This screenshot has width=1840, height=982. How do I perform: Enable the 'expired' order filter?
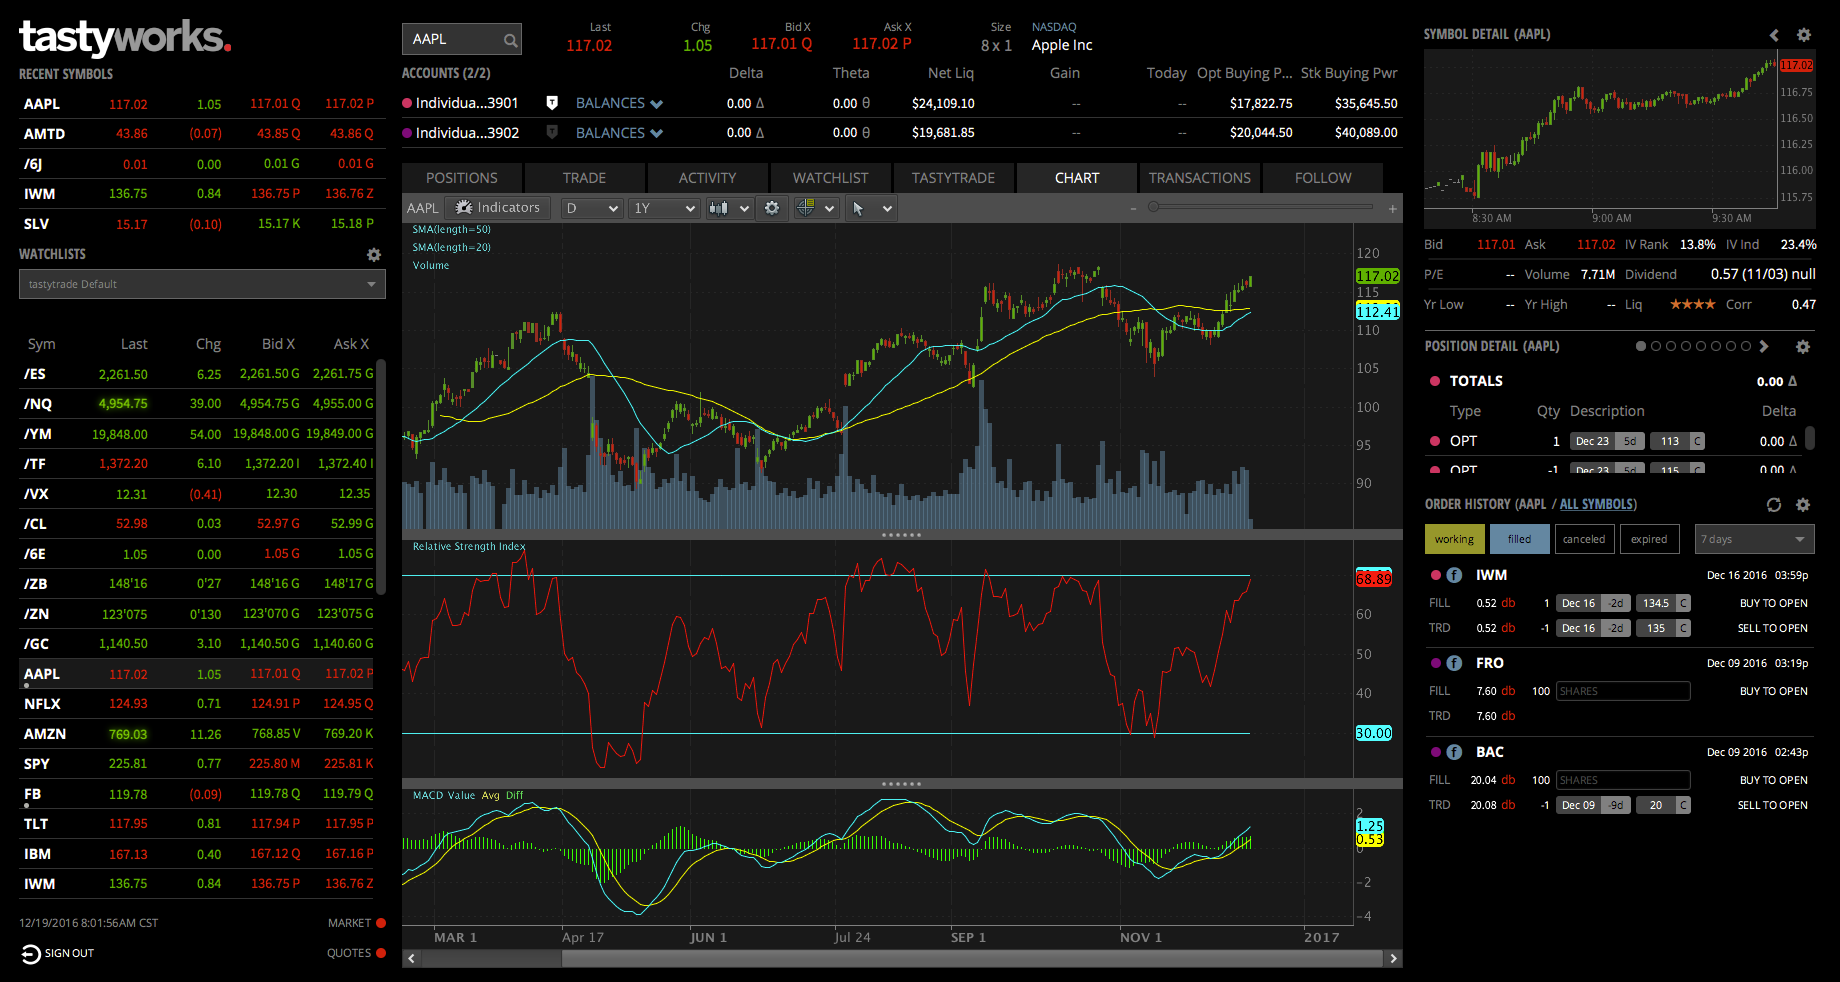tap(1649, 538)
